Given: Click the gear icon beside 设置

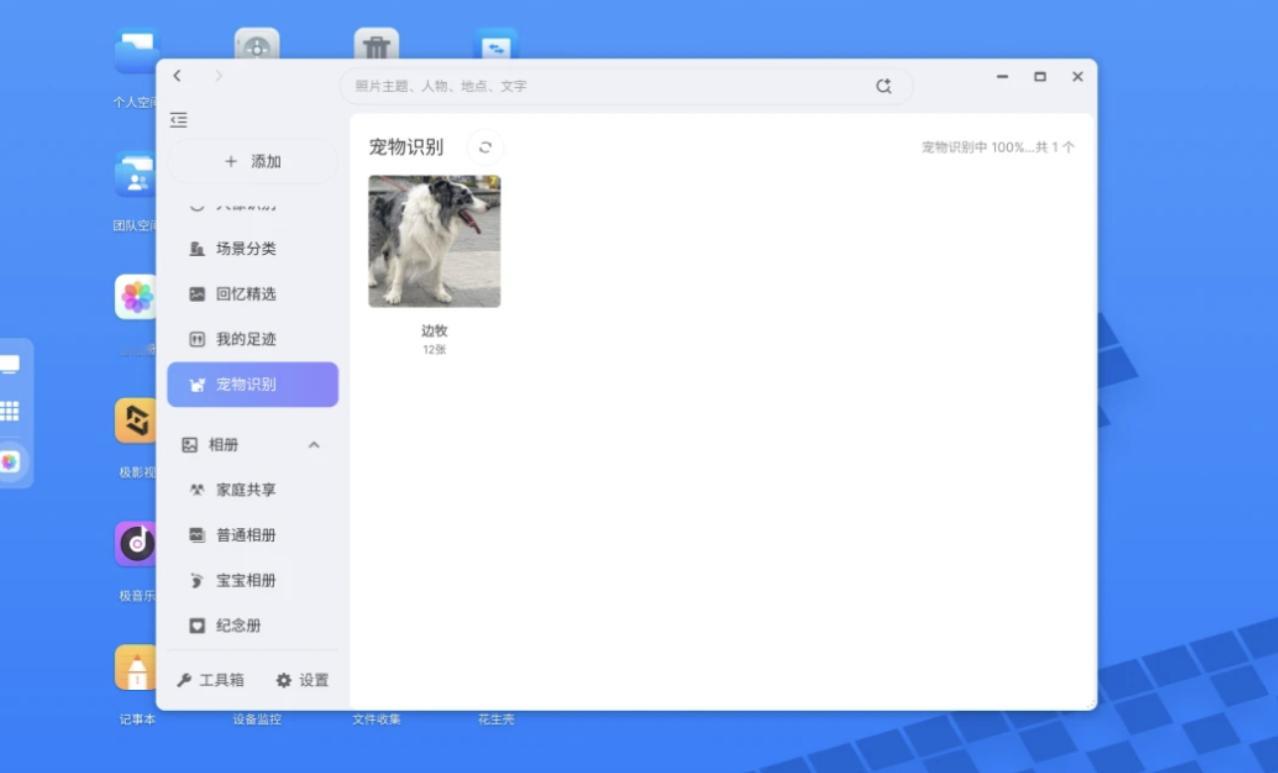Looking at the screenshot, I should point(284,680).
